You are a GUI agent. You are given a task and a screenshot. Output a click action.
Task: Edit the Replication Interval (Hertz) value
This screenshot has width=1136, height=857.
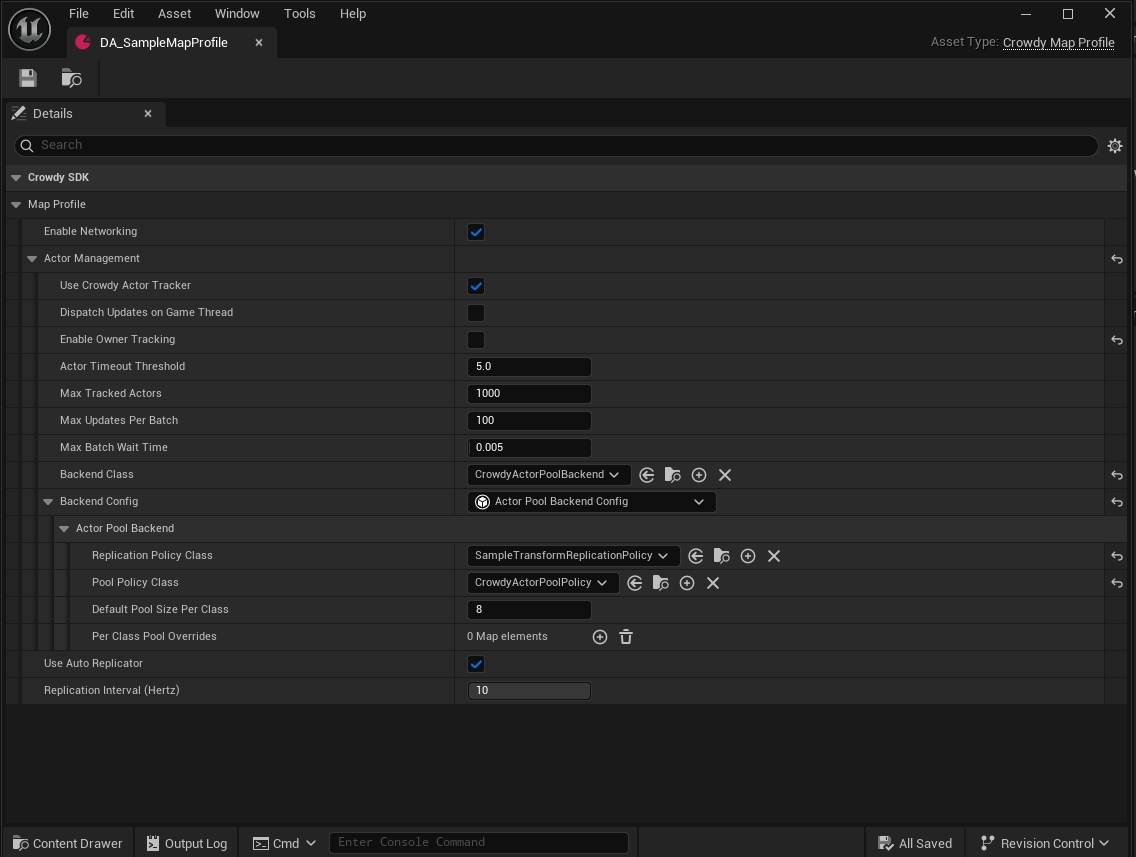[529, 691]
